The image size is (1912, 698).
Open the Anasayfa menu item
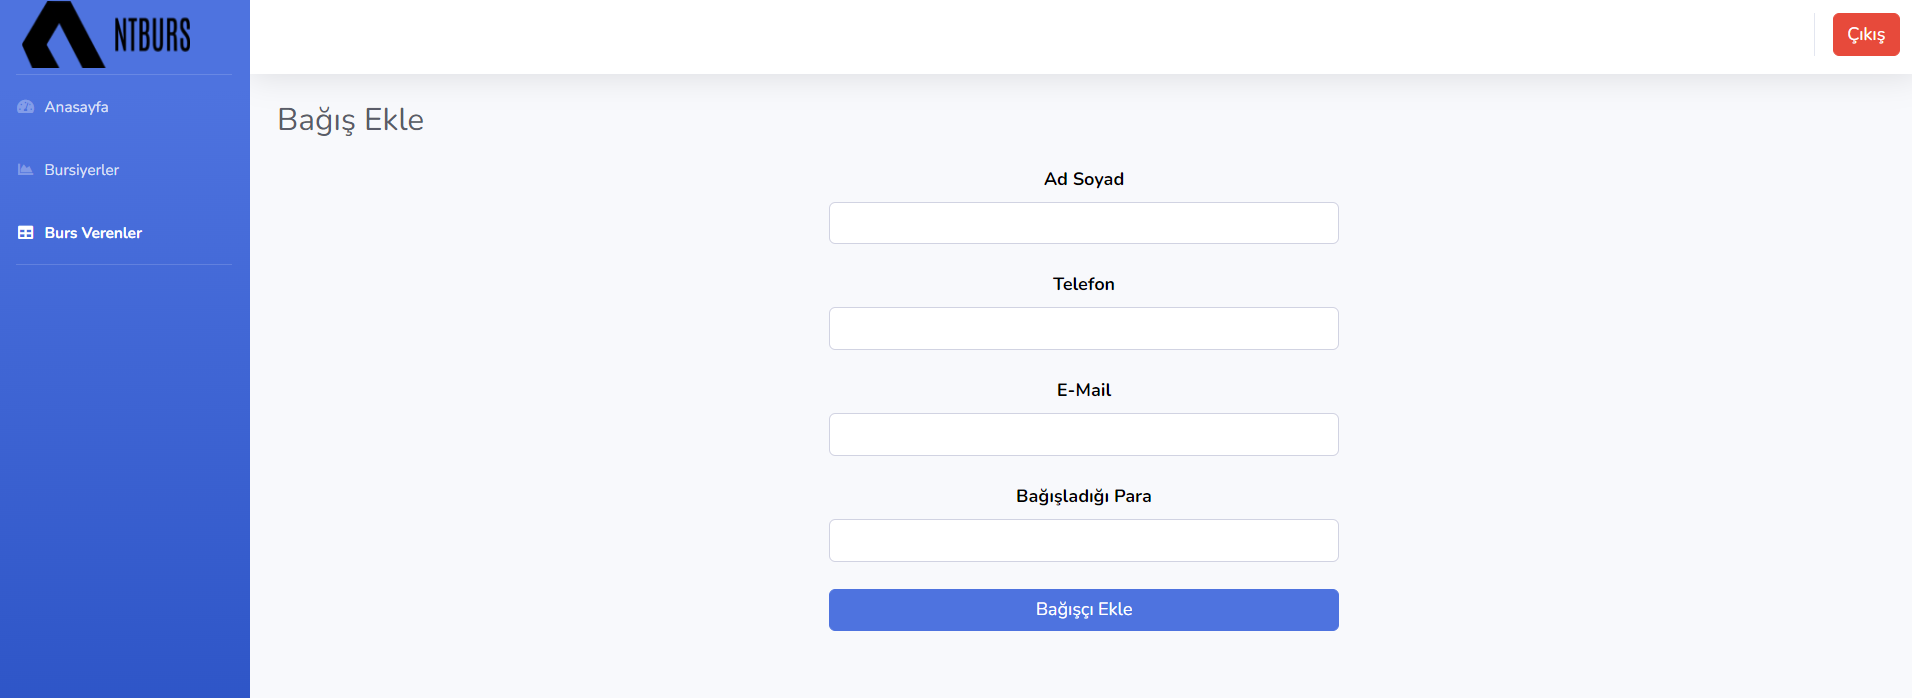[x=76, y=107]
